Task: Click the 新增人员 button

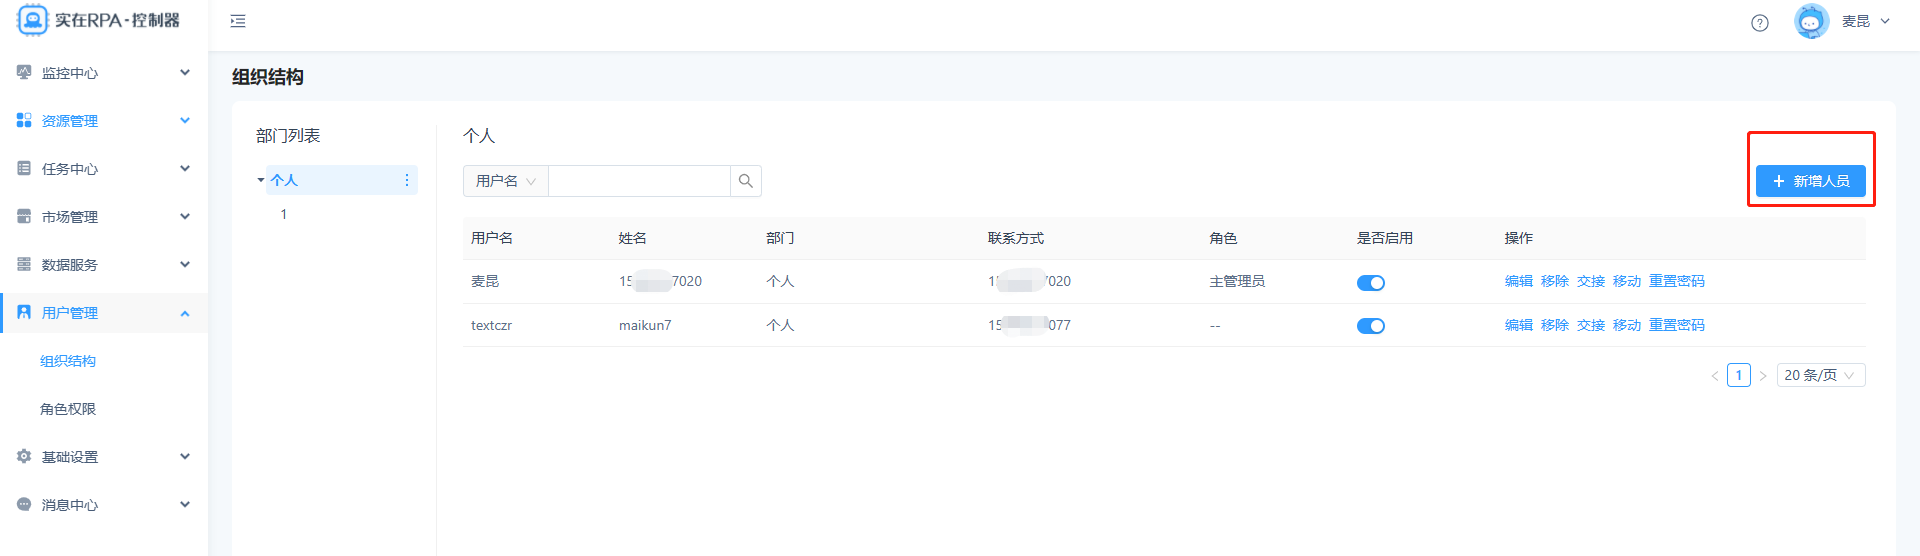Action: click(x=1810, y=181)
